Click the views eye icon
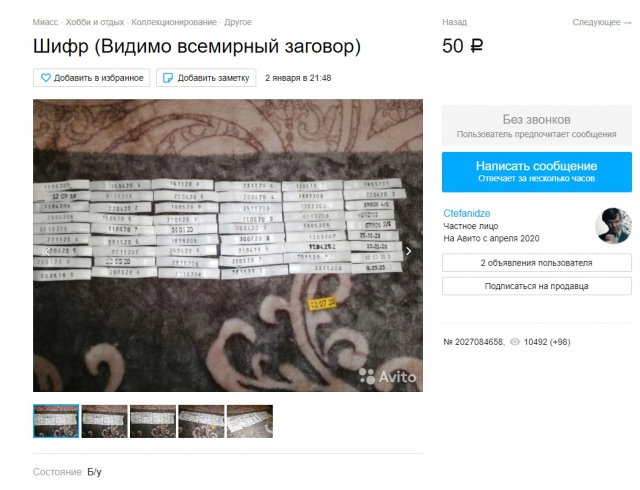This screenshot has height=490, width=640. click(515, 342)
